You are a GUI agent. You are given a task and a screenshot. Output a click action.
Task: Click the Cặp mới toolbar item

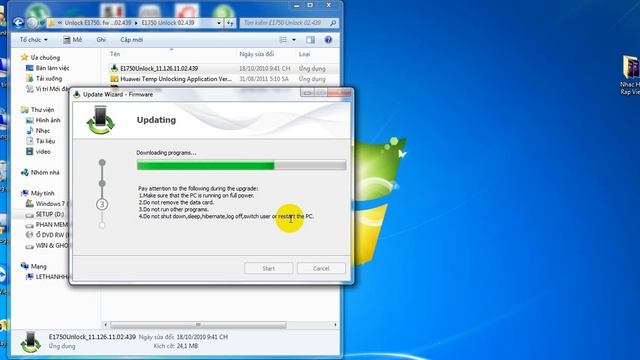pyautogui.click(x=131, y=40)
